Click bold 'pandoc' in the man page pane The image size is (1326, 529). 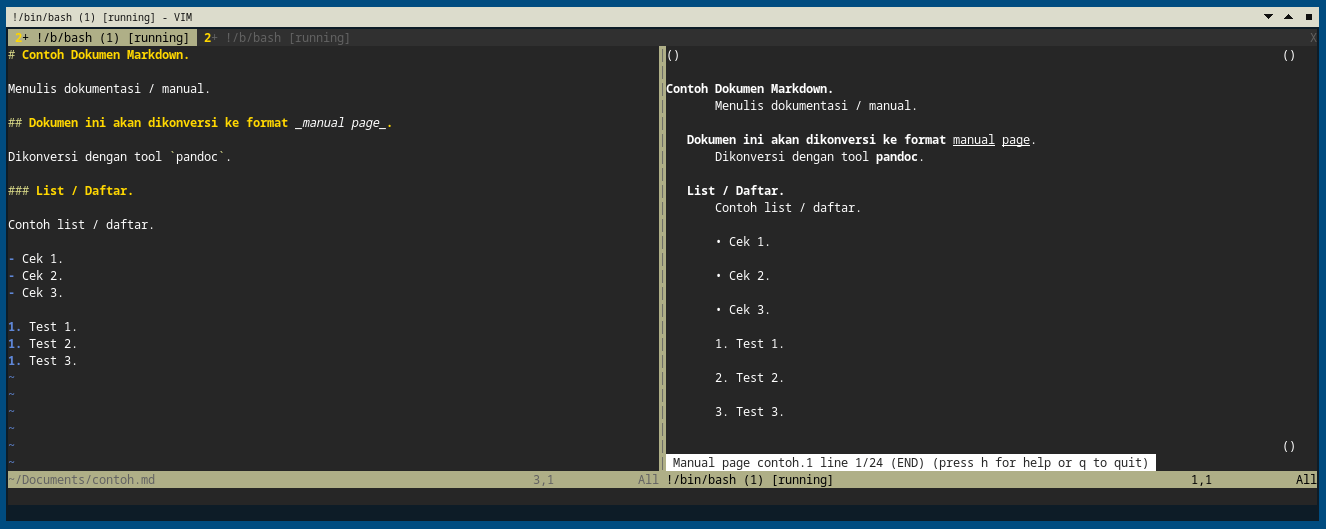tap(897, 157)
